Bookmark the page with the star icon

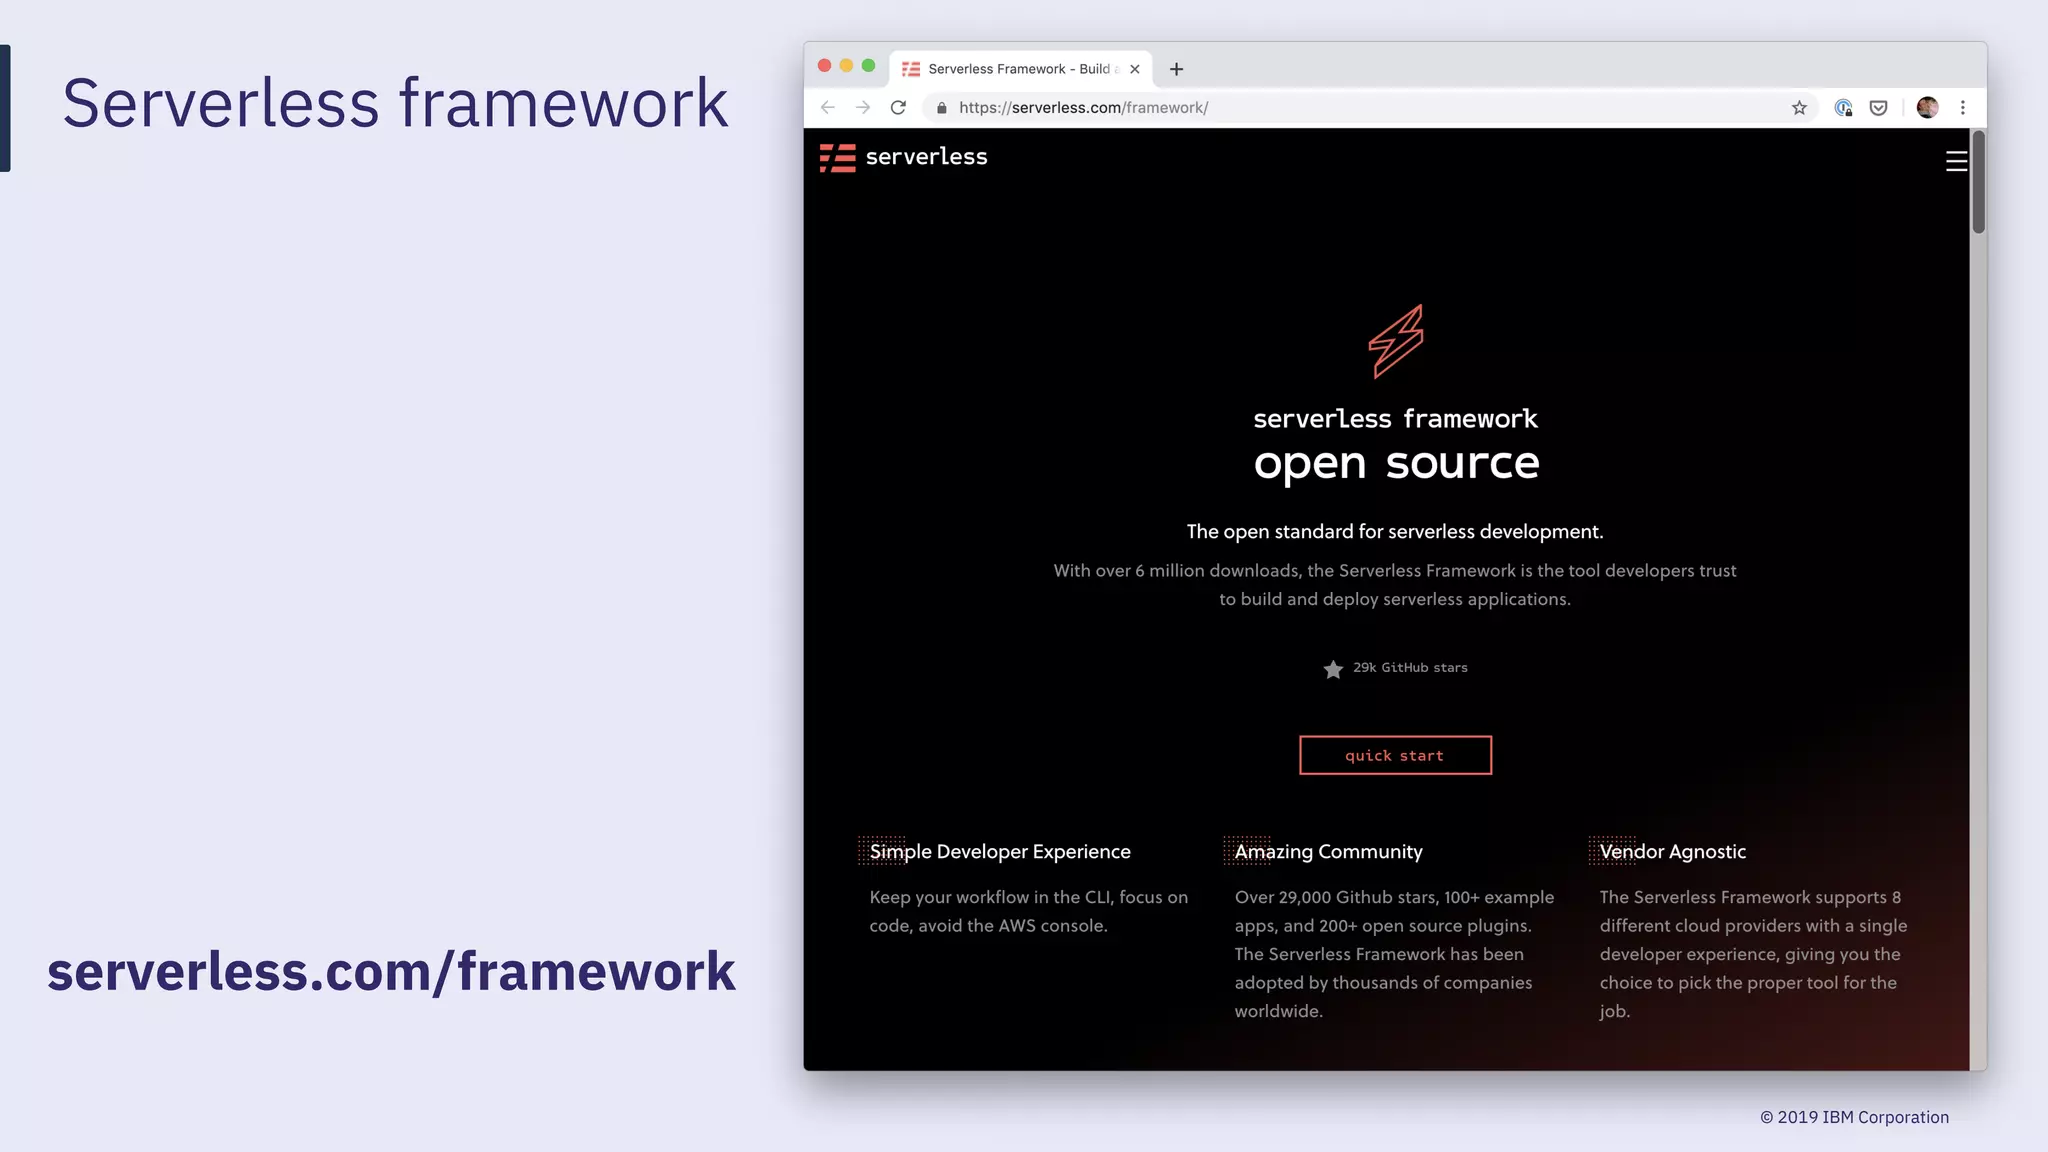click(1799, 108)
